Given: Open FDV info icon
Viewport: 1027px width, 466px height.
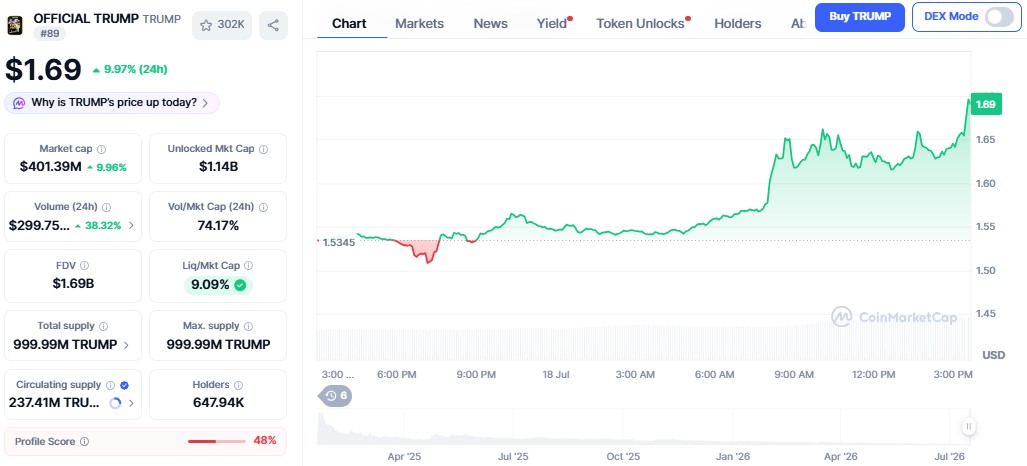Looking at the screenshot, I should pyautogui.click(x=84, y=265).
